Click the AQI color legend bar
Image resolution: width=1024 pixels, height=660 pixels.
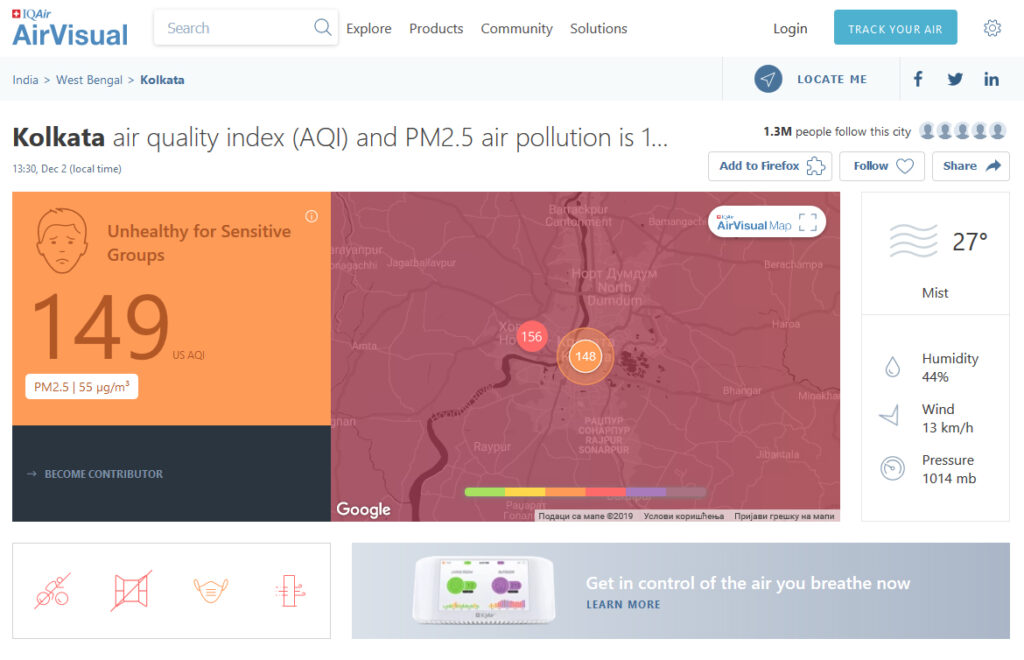(585, 492)
